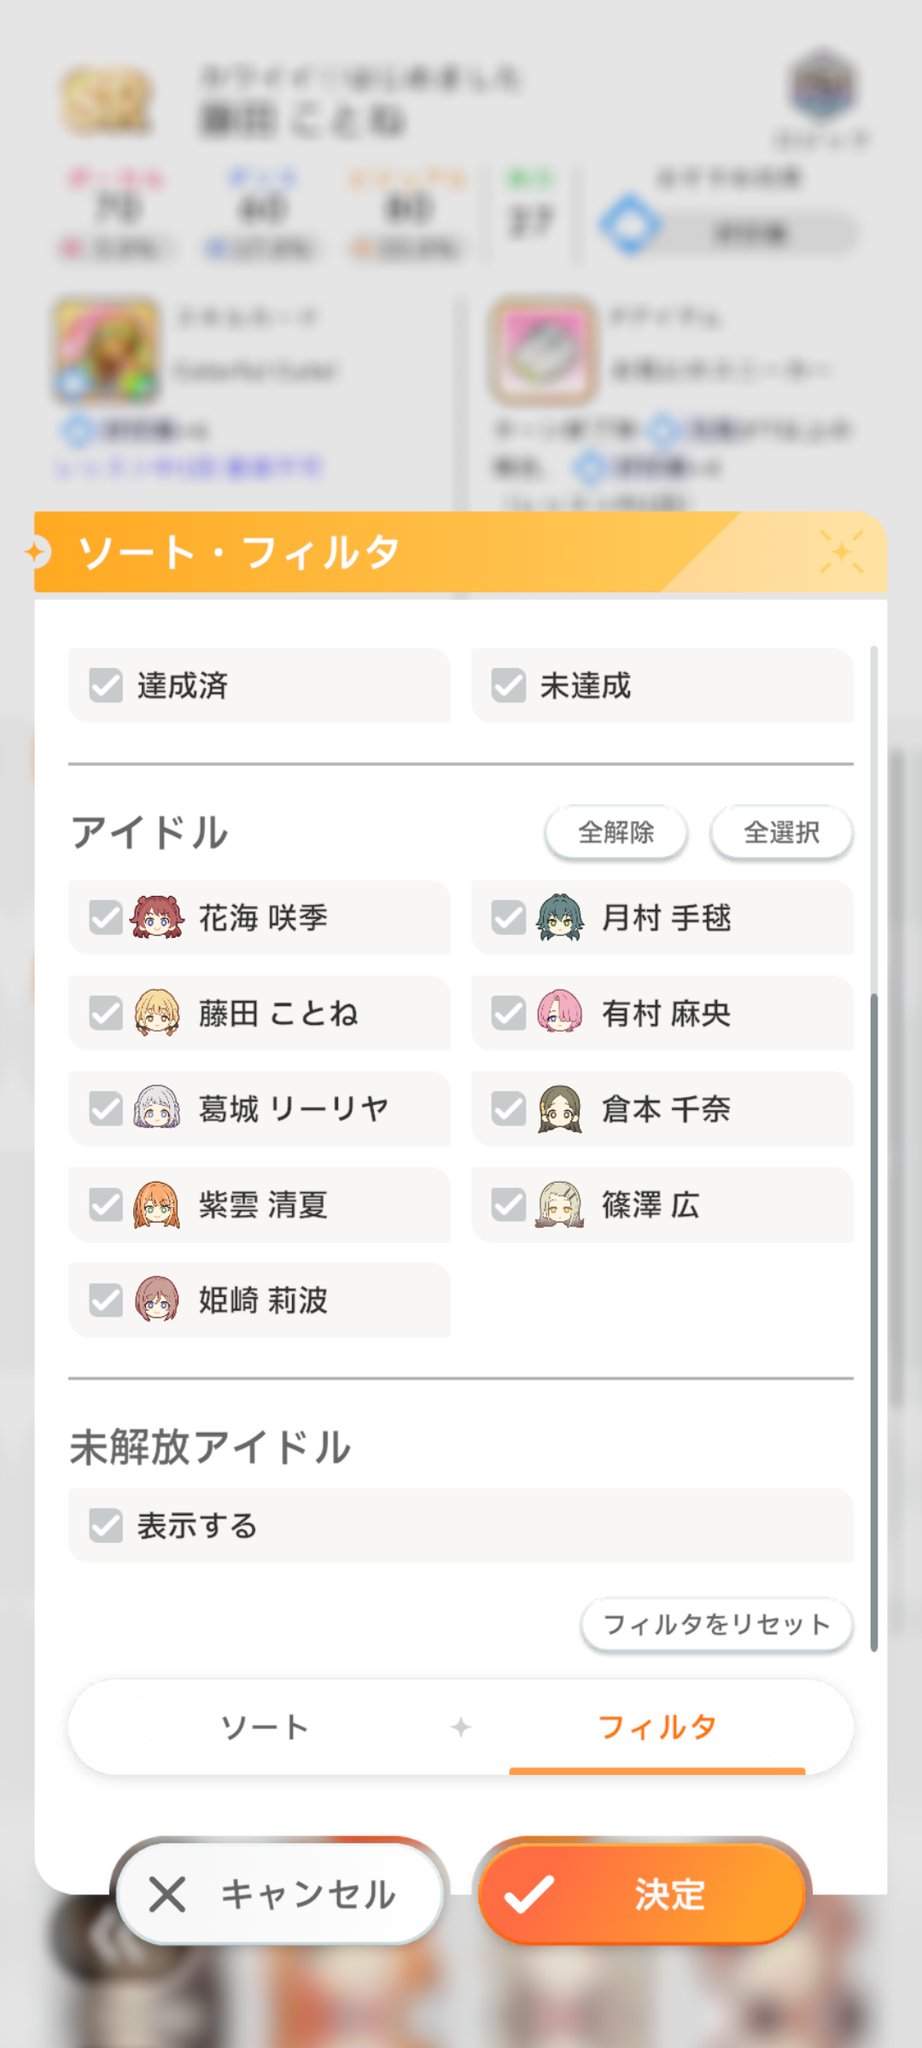Click the 紫雲 清夏 orange-haired avatar icon
Viewport: 922px width, 2048px height.
tap(157, 1204)
